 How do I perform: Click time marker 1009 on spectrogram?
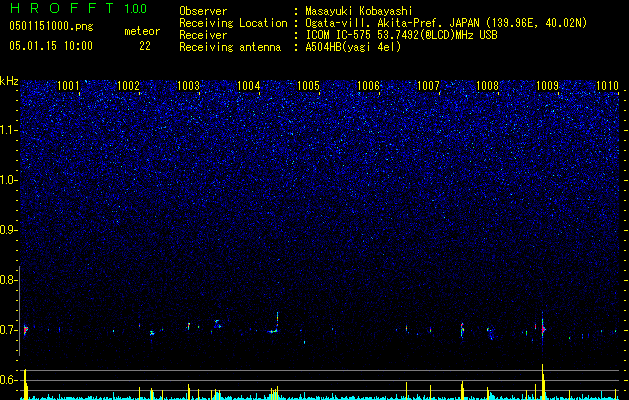coord(548,85)
